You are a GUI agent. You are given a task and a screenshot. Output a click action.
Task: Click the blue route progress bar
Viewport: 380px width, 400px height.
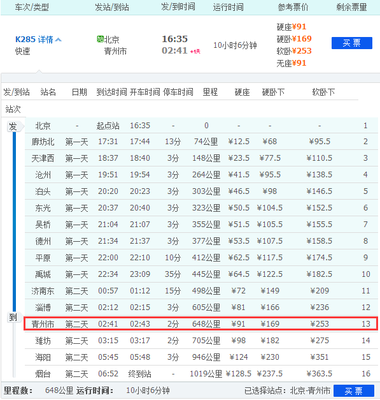point(14,222)
